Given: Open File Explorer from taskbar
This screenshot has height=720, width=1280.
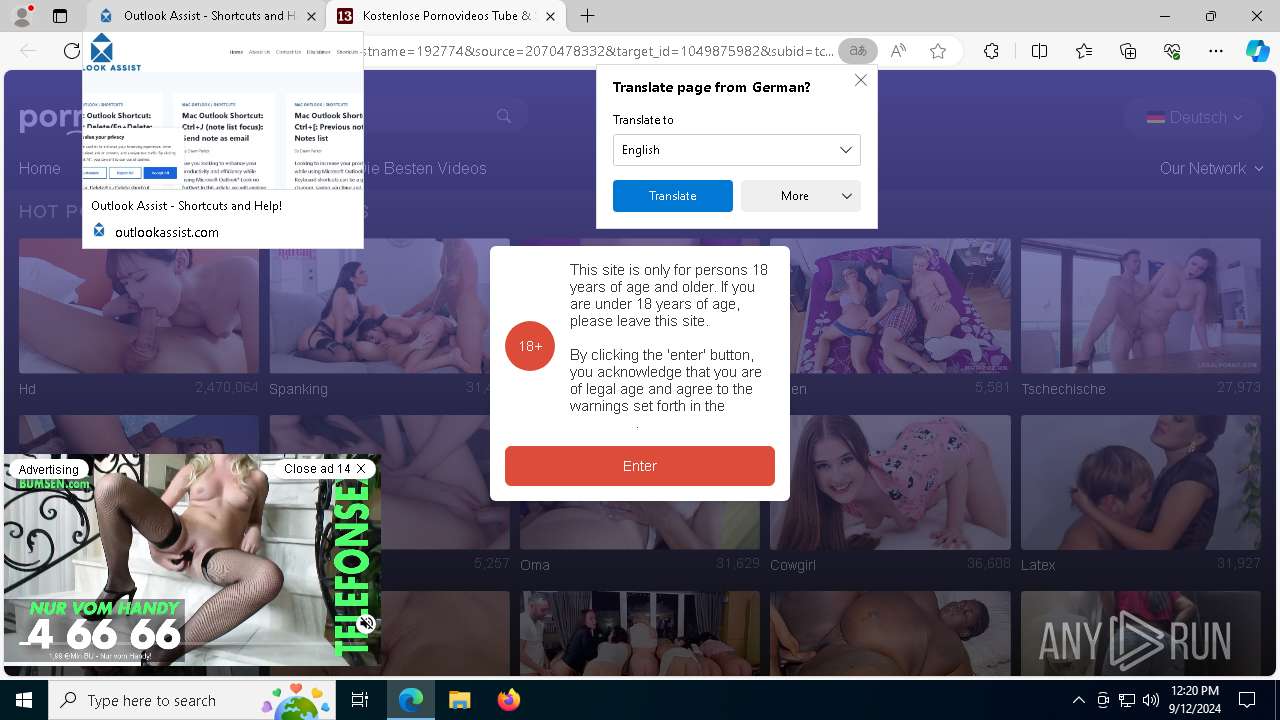Looking at the screenshot, I should [x=459, y=700].
